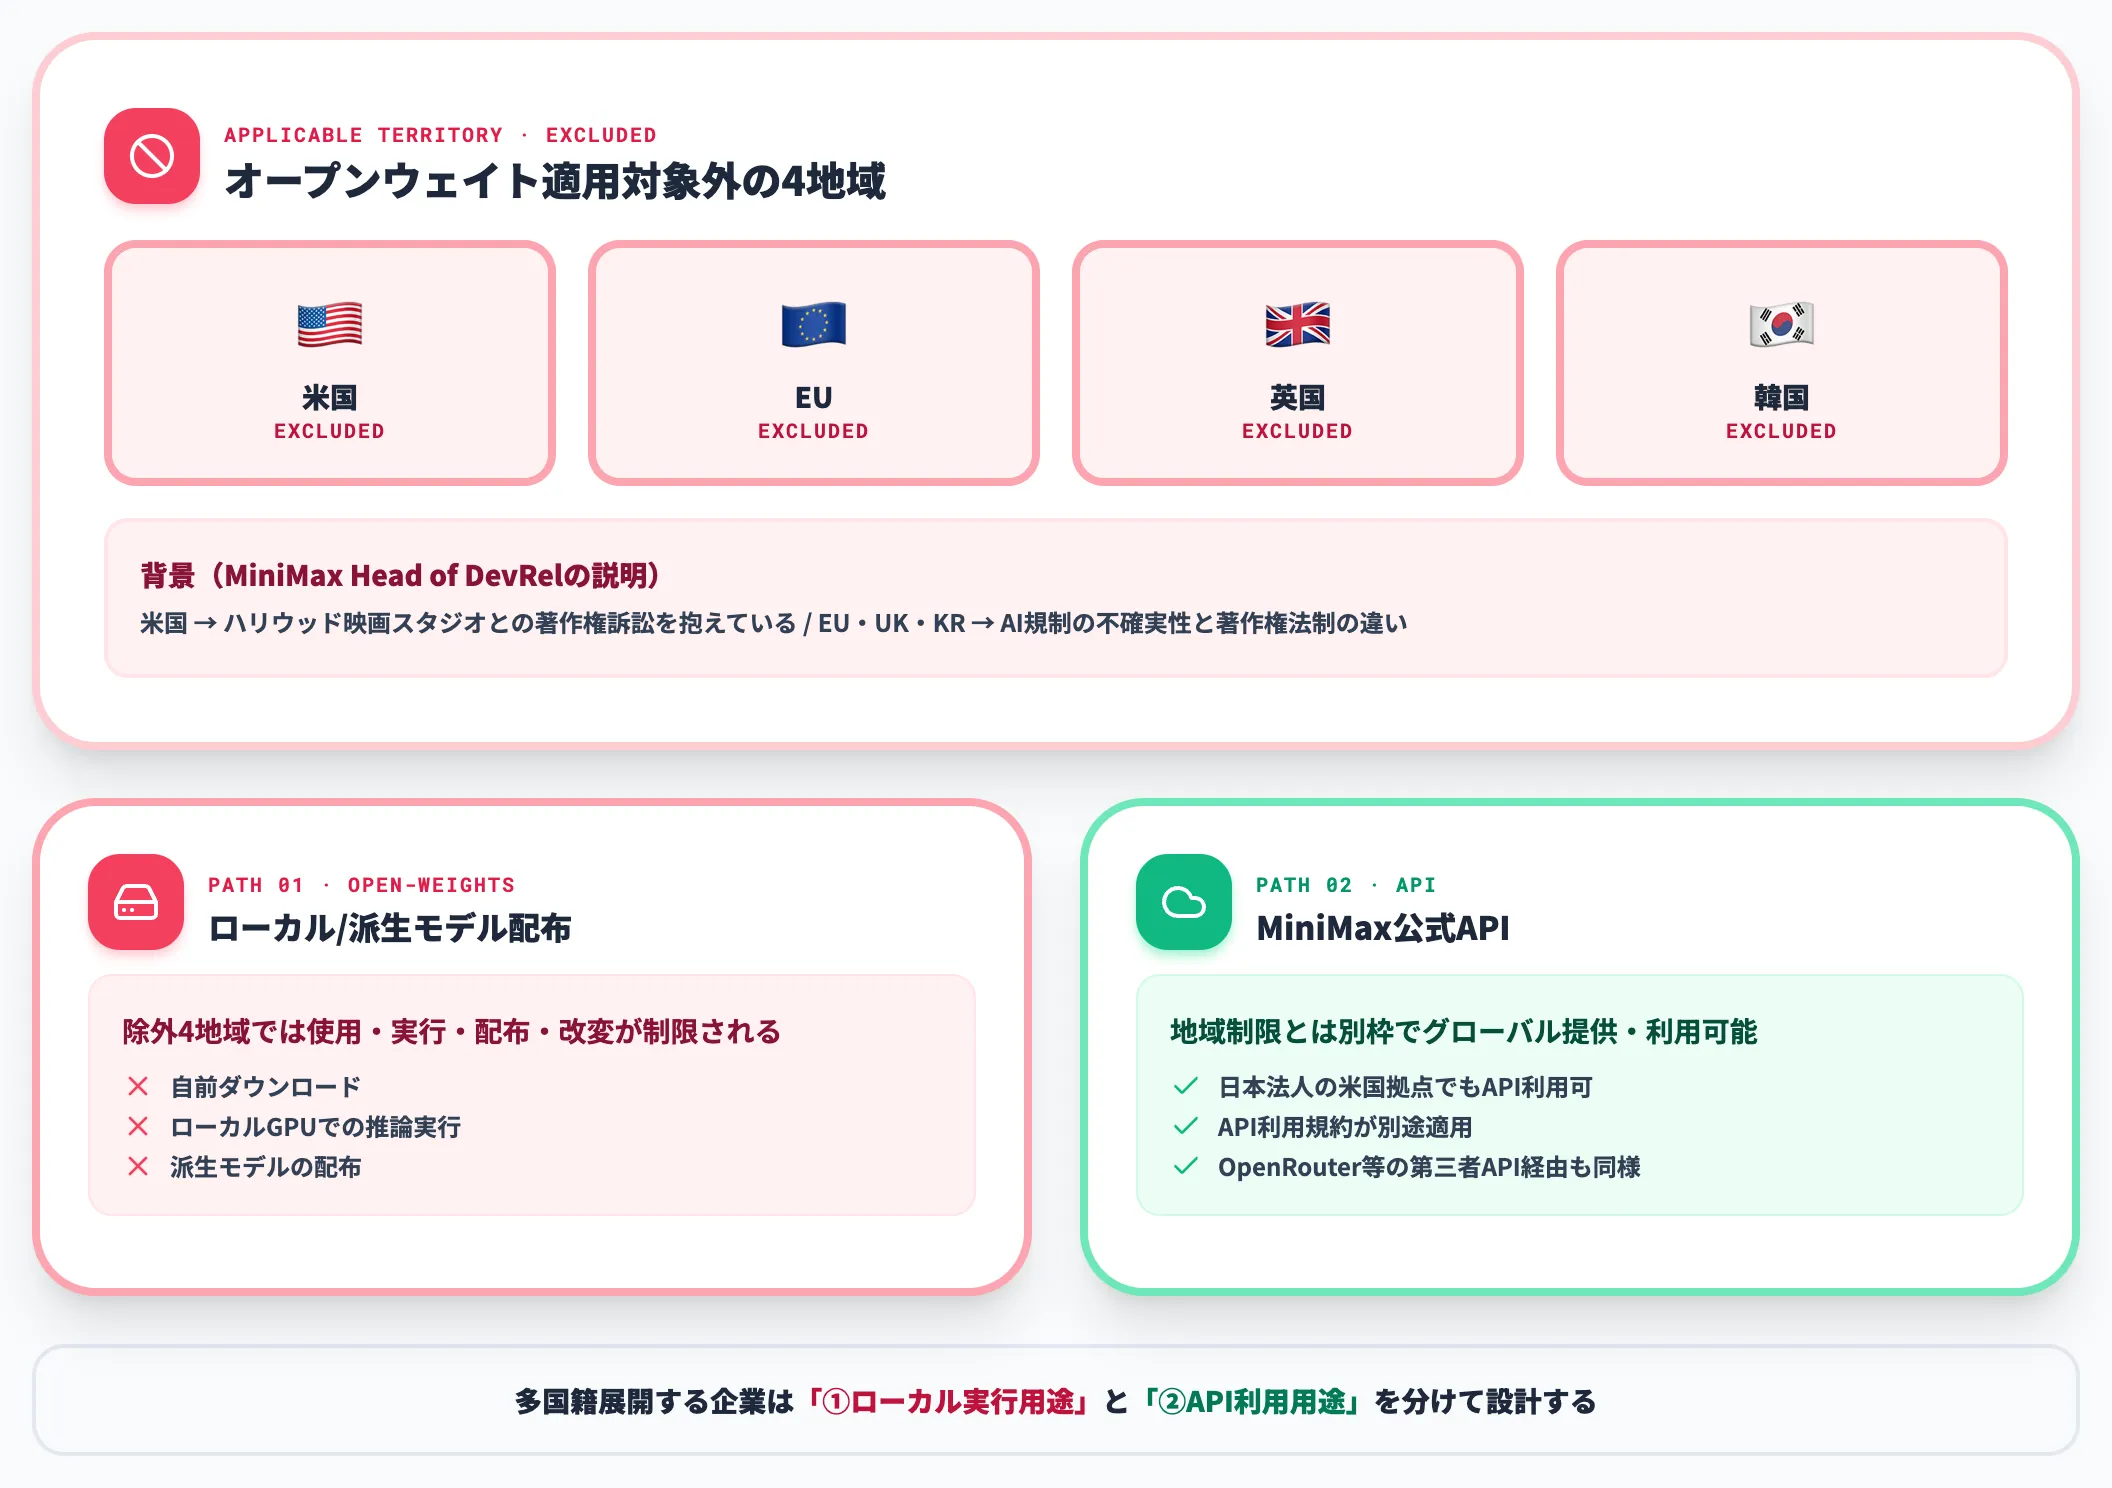Click EXCLUDED under 米国

330,431
